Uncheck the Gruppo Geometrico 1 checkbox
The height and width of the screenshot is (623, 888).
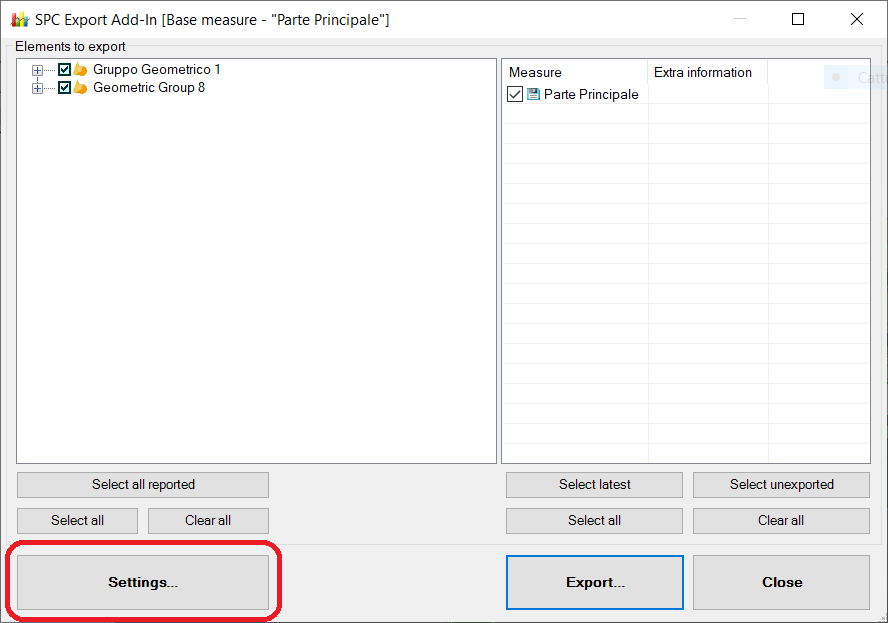pos(63,69)
